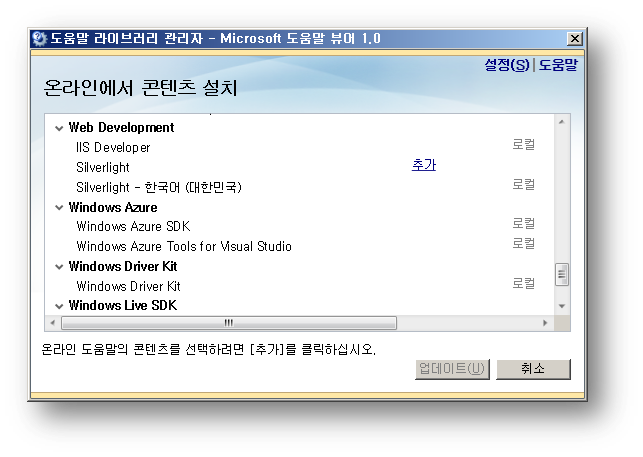Click the Windows Live SDK heading text

123,306
